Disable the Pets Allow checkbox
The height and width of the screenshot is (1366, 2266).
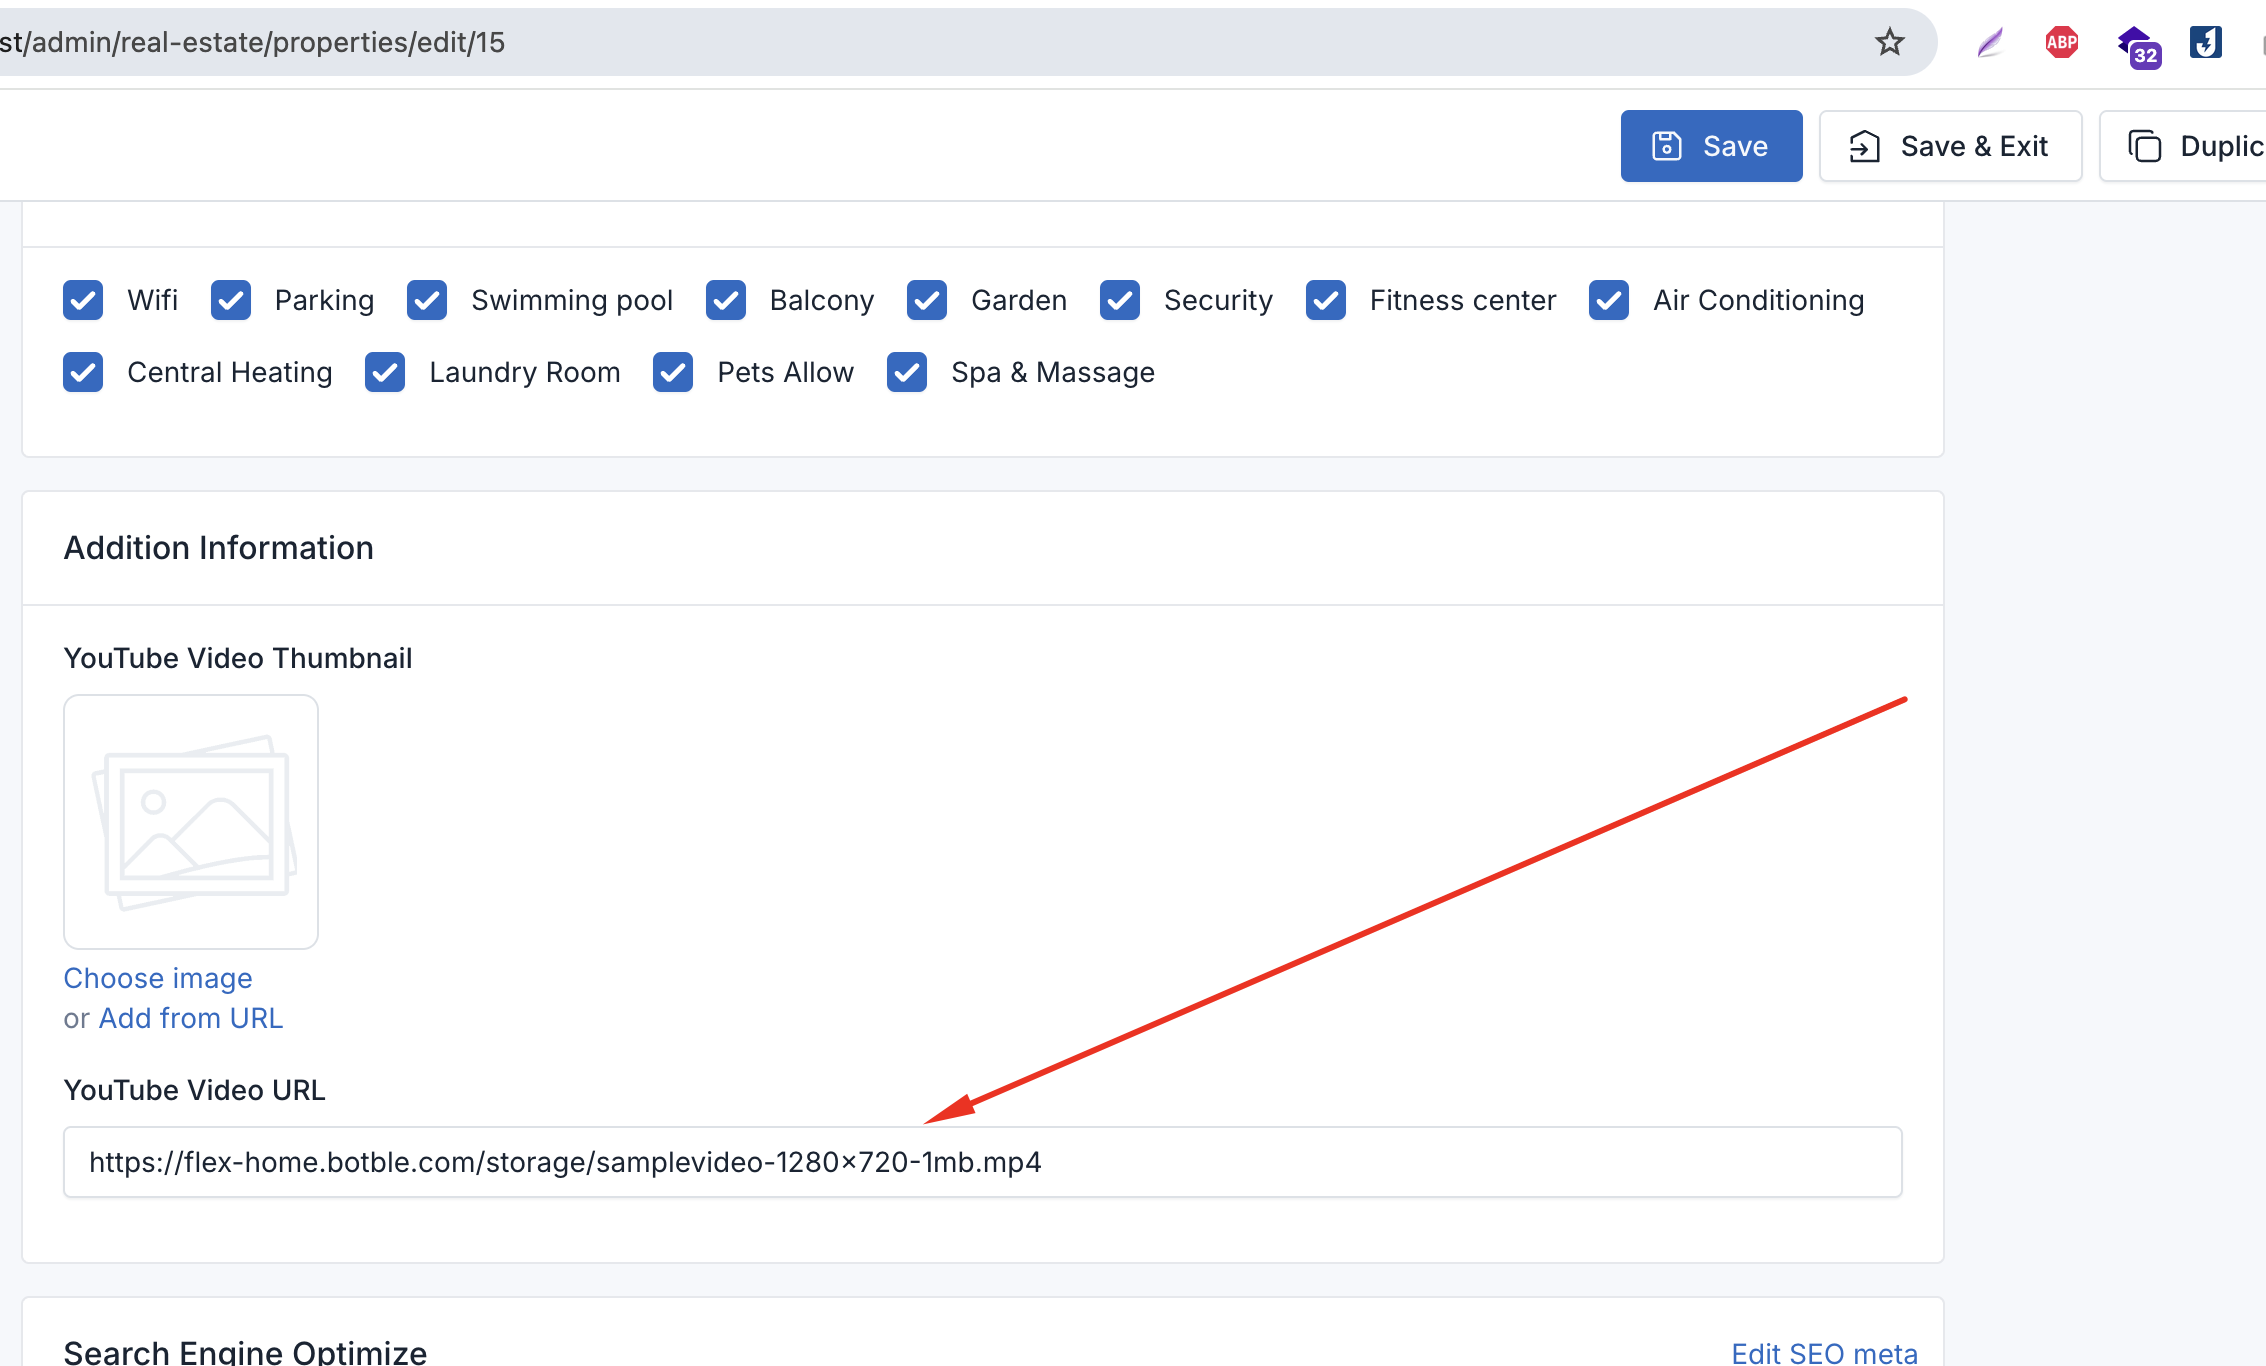(673, 372)
